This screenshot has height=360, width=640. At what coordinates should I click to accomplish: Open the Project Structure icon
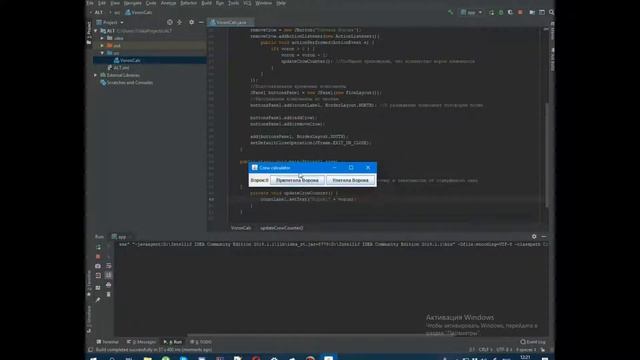tap(532, 12)
